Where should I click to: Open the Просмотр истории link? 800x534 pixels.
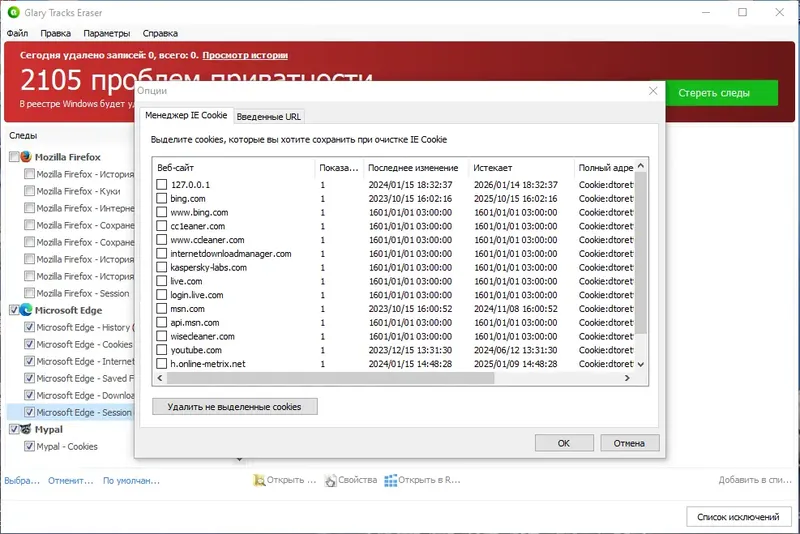[x=245, y=55]
